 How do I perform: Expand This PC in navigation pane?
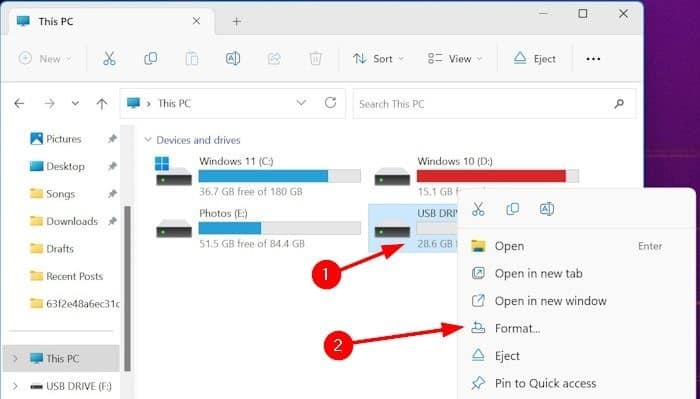(16, 358)
